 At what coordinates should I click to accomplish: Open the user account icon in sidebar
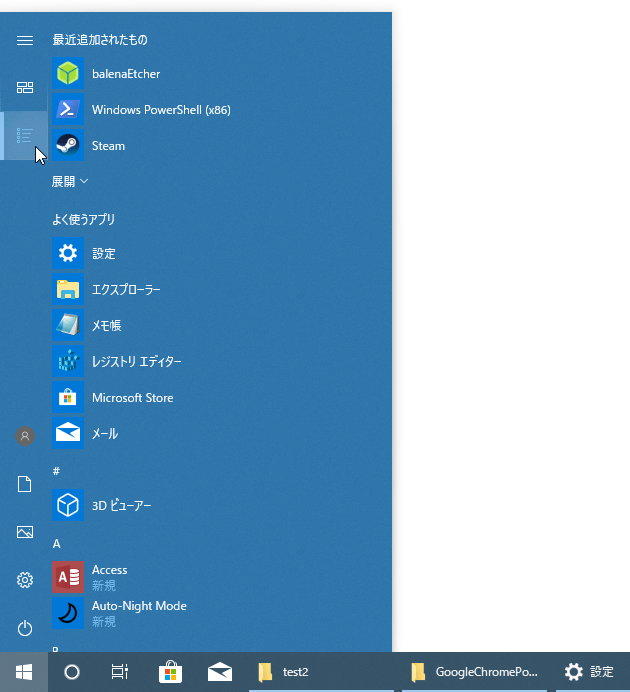25,436
